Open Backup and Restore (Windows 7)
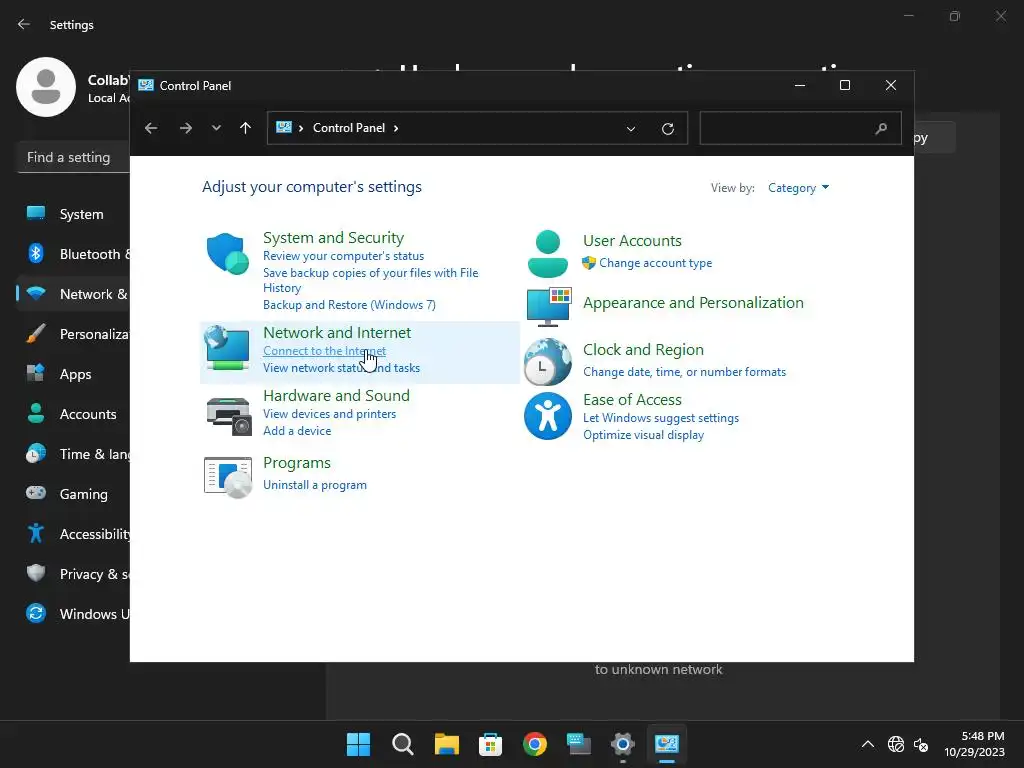Image resolution: width=1024 pixels, height=768 pixels. pos(349,305)
